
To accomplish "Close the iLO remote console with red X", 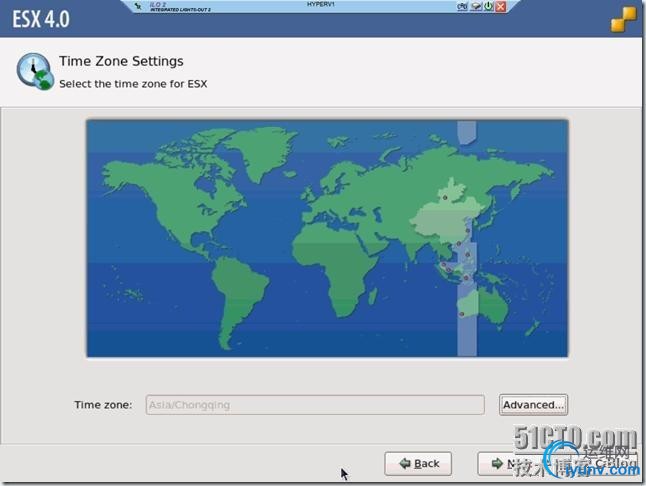I will (501, 6).
